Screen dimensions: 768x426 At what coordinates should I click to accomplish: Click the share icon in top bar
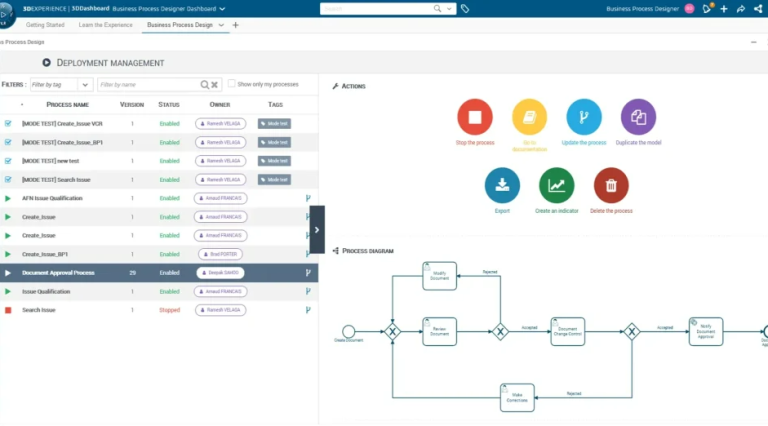(x=740, y=9)
